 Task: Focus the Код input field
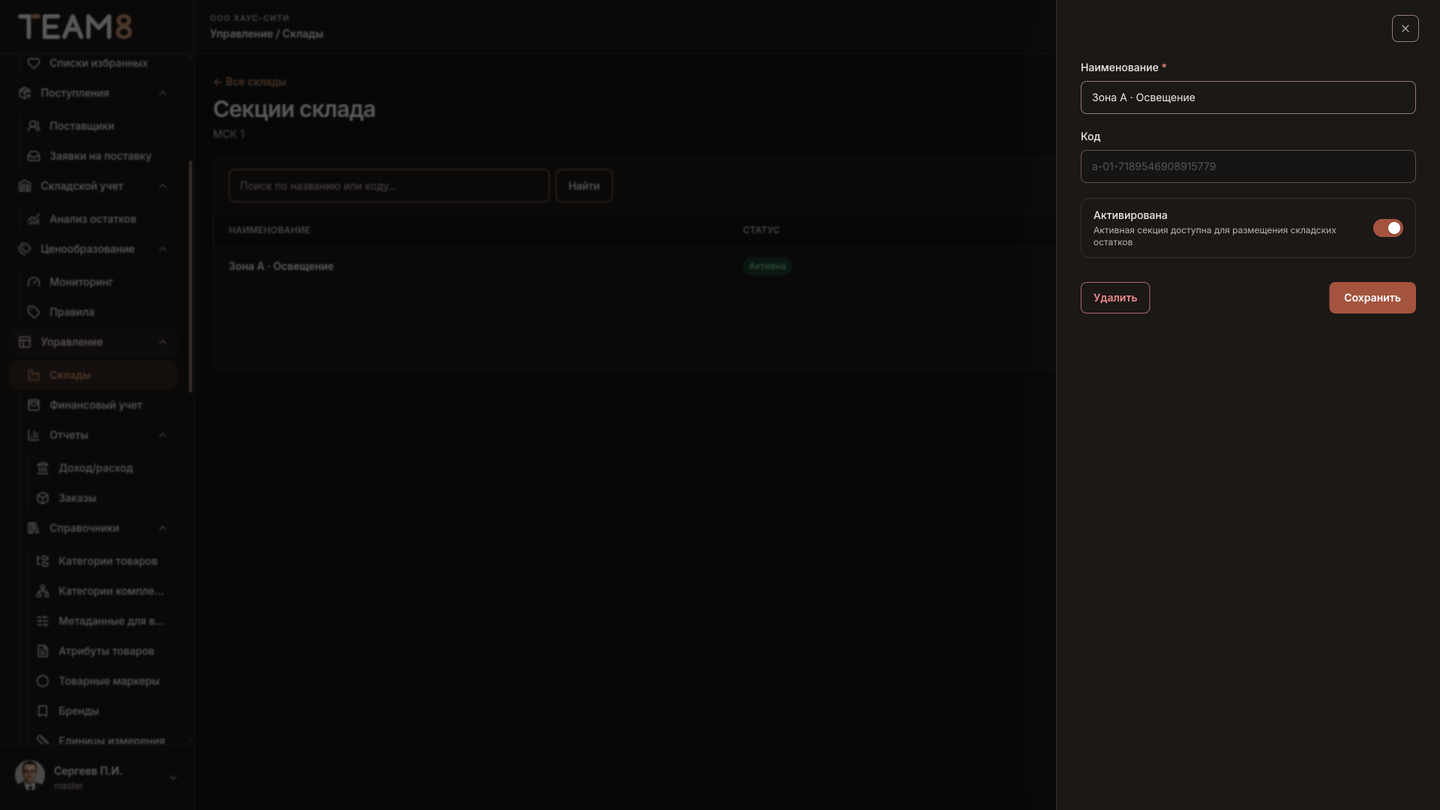[x=1248, y=166]
